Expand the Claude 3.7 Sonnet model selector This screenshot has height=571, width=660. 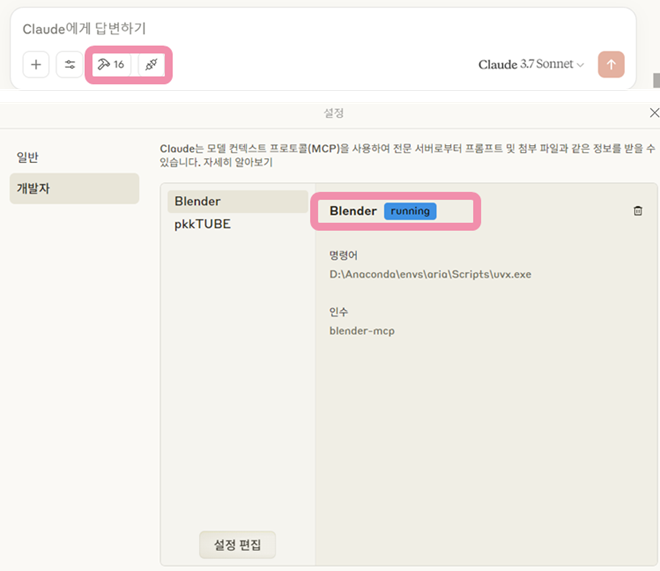530,65
